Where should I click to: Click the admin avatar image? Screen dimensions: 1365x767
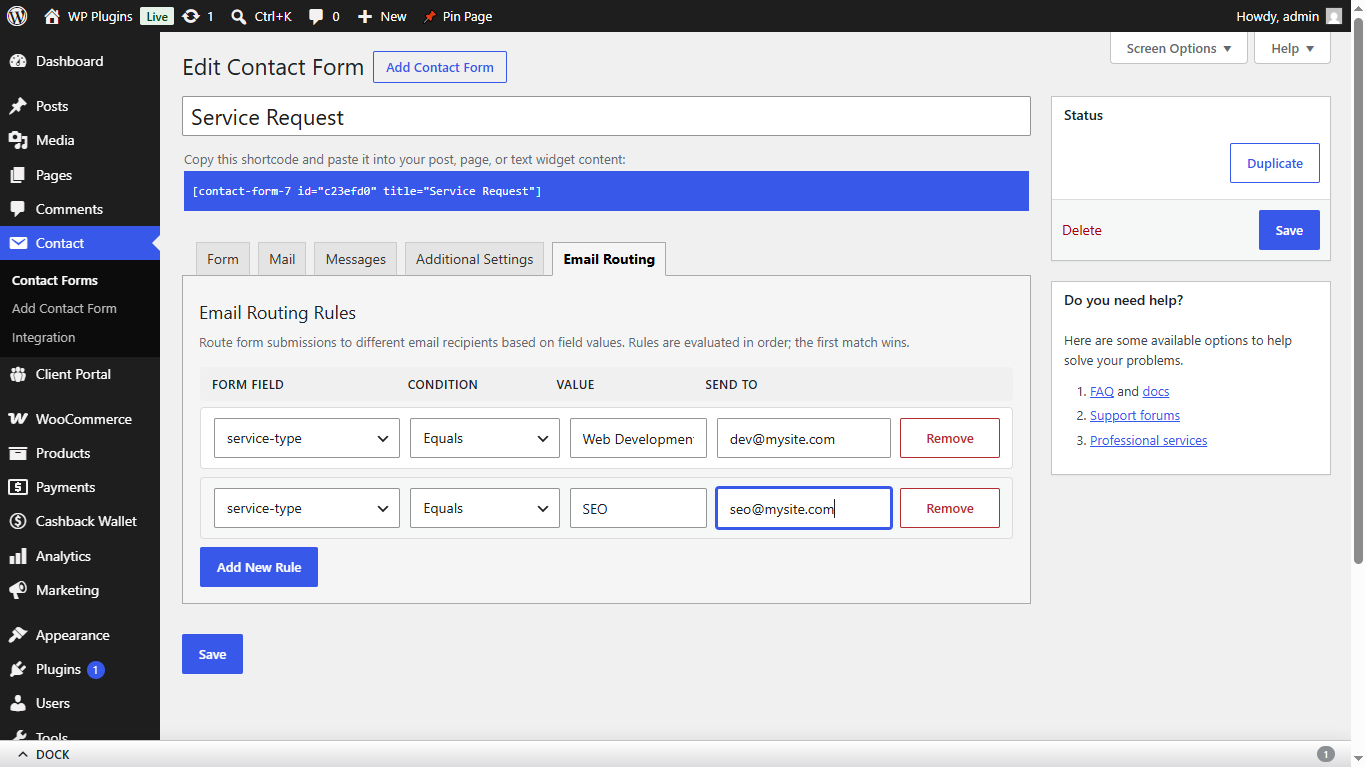click(1334, 16)
